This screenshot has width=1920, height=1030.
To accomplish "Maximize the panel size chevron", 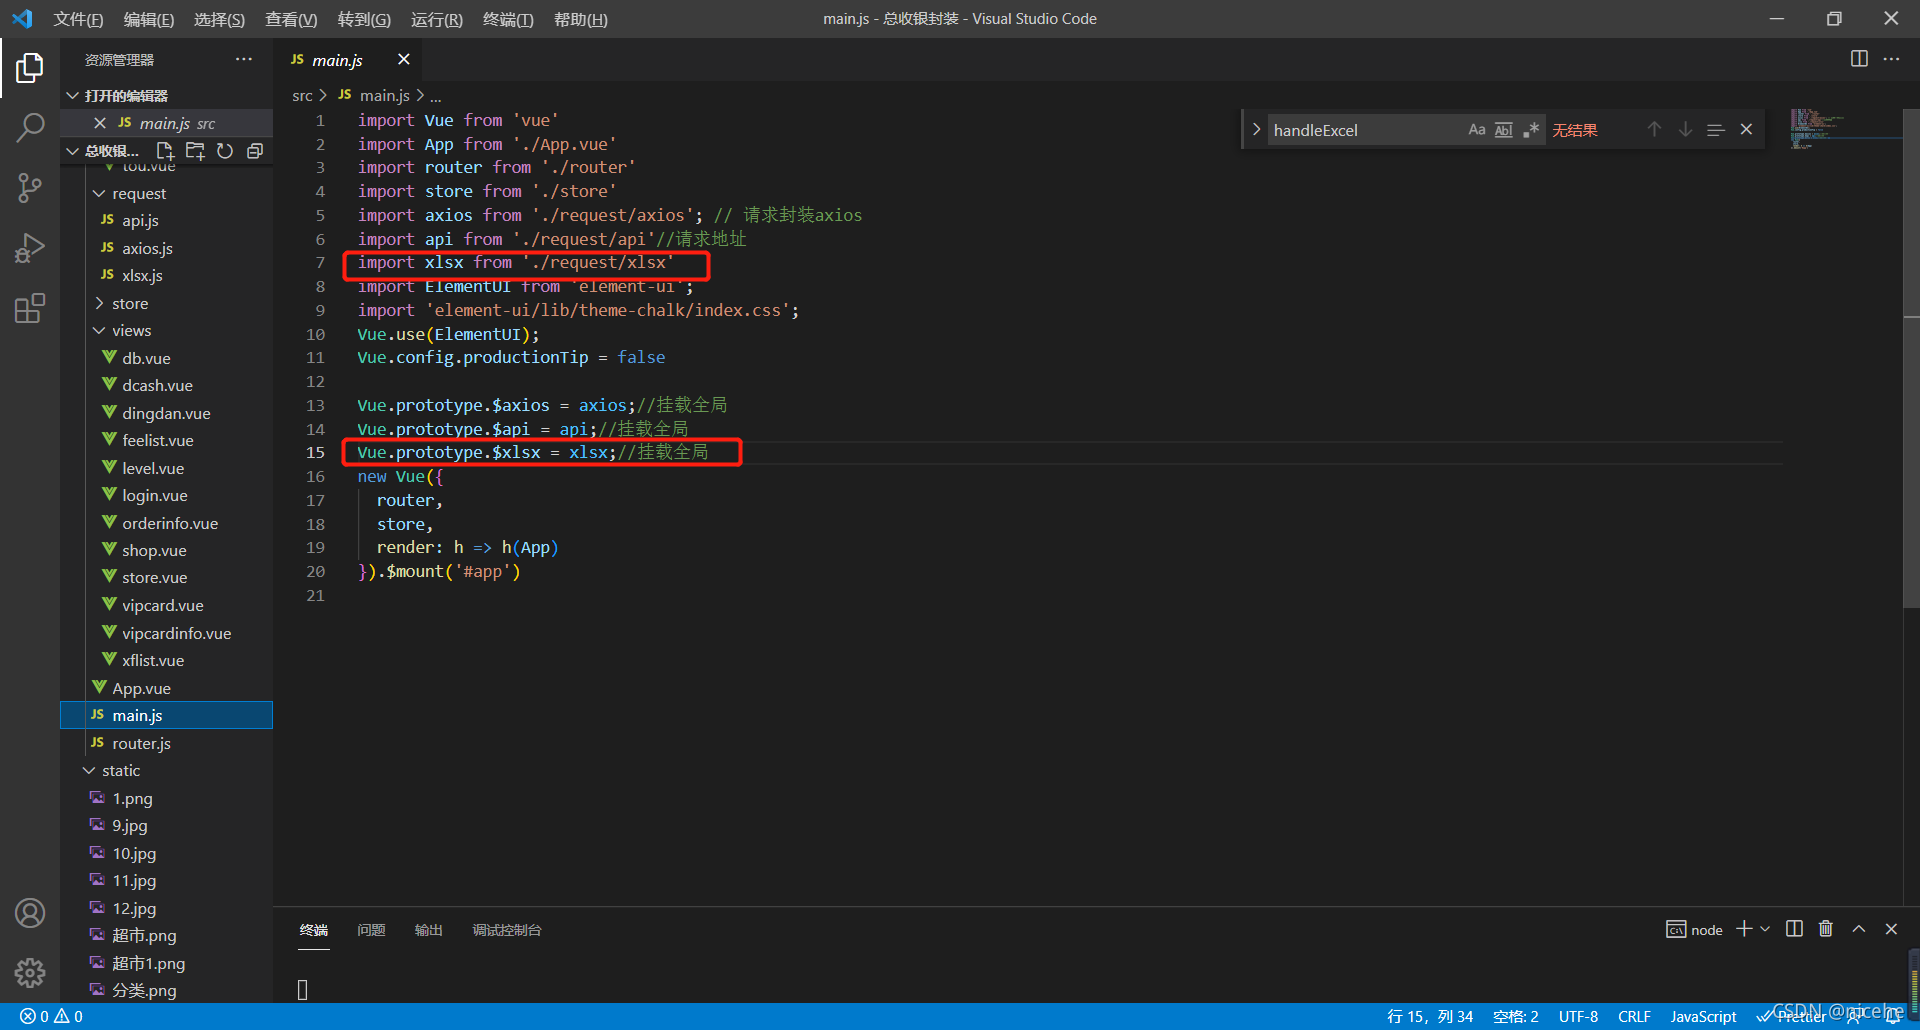I will [1858, 929].
